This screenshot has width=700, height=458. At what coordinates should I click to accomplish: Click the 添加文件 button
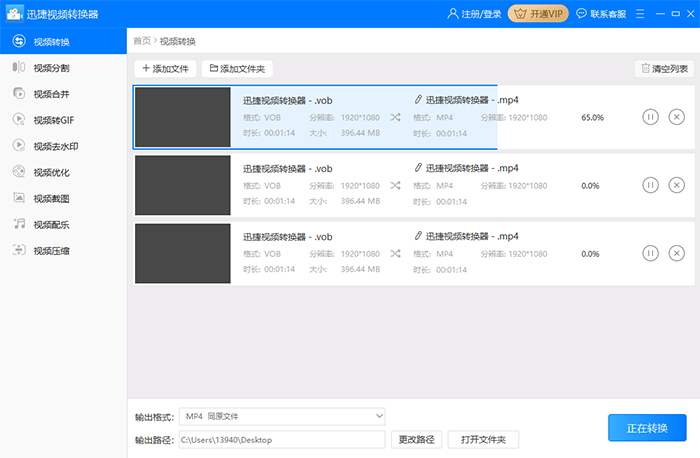point(165,69)
